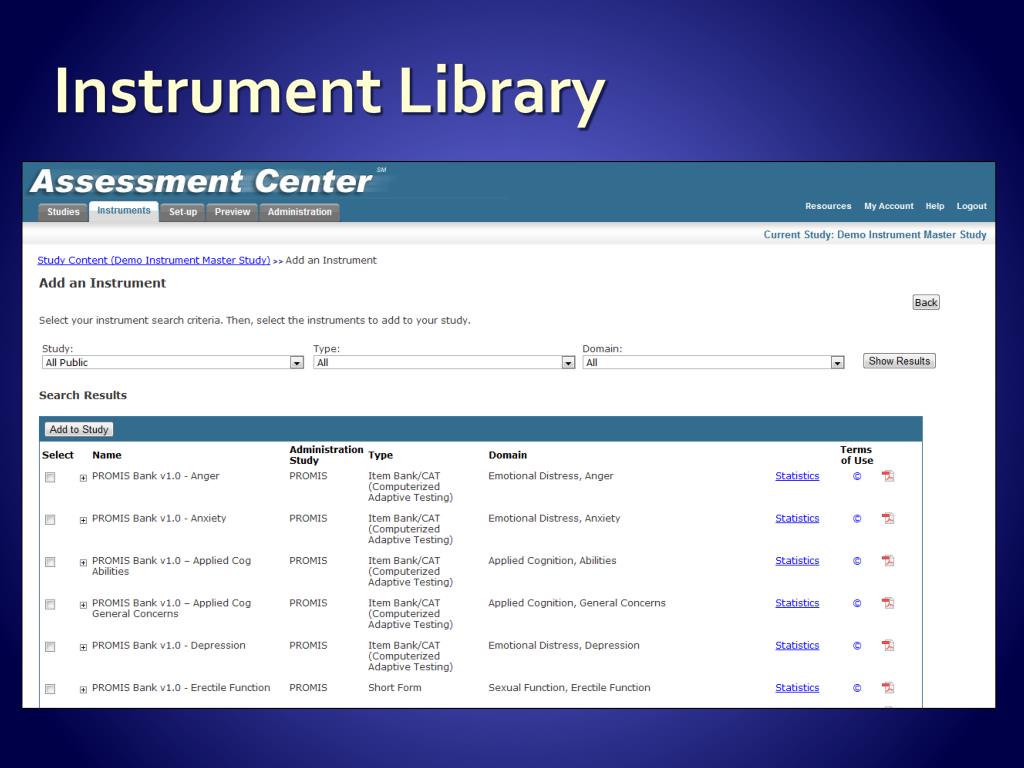Expand the Applied Cog Abilities row
Screen dimensions: 1024x768
point(83,563)
